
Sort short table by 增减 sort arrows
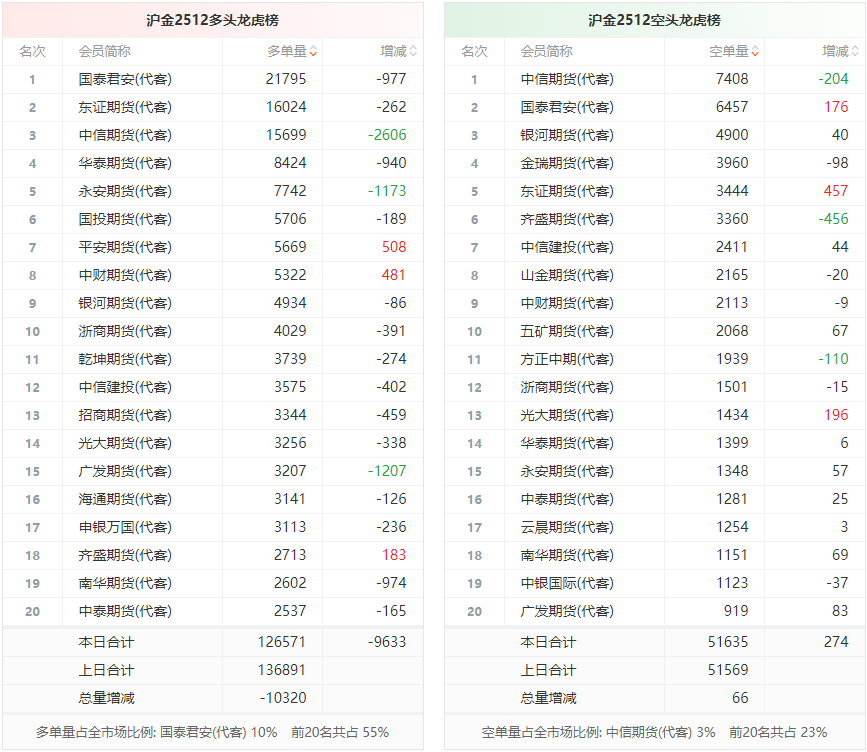tap(855, 51)
